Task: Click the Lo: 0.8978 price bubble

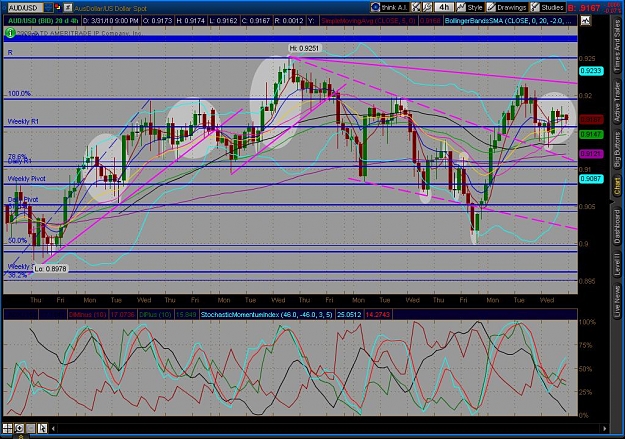Action: [x=51, y=269]
